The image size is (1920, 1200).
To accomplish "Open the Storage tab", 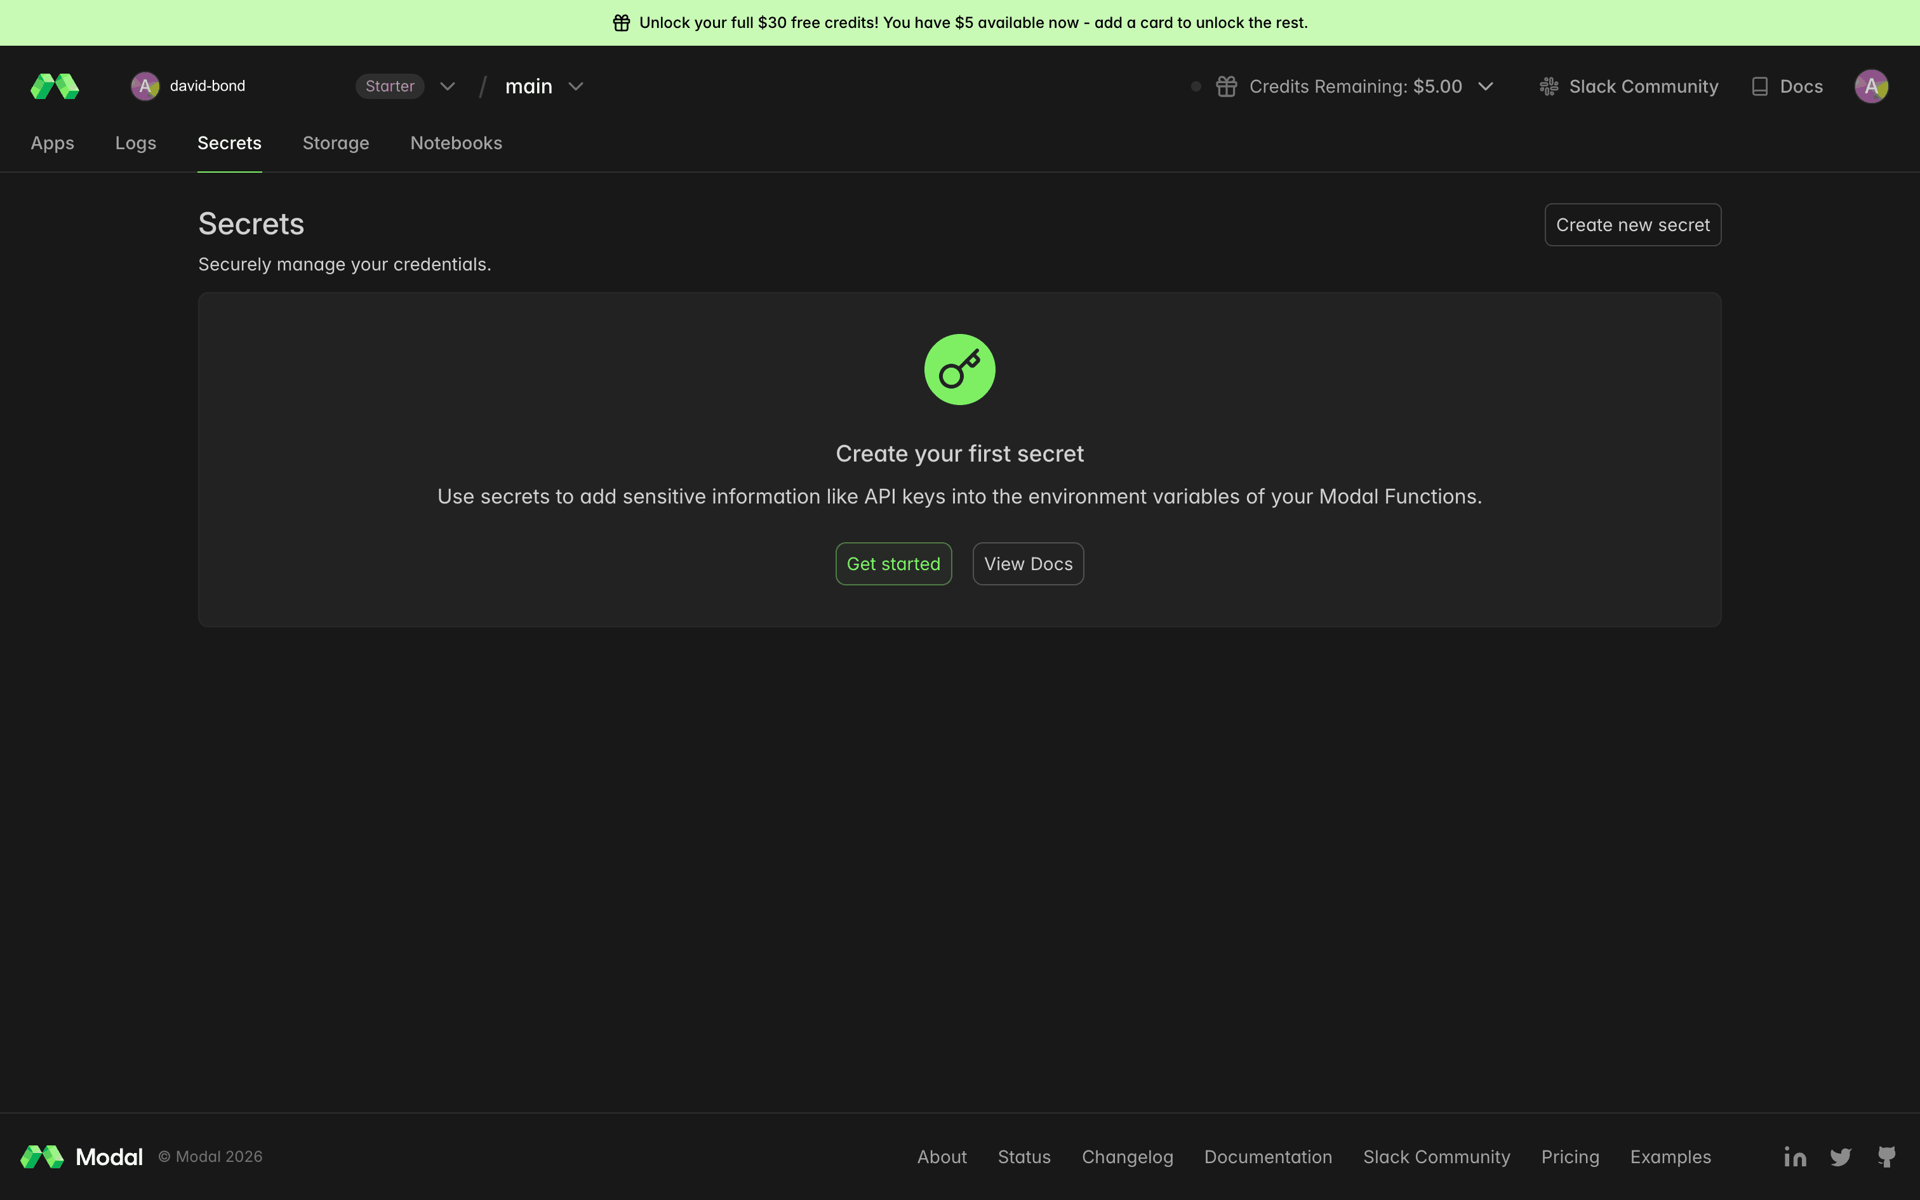I will coord(336,143).
